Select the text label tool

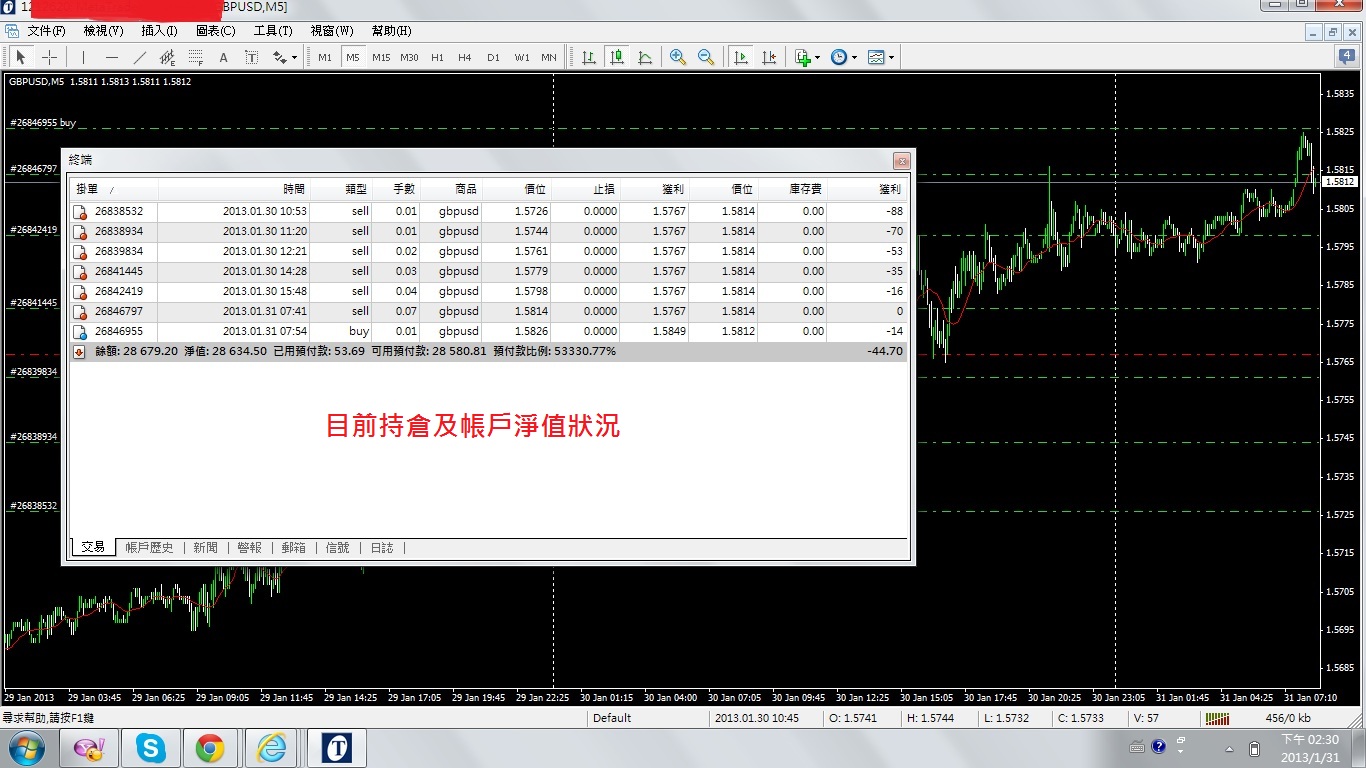223,57
